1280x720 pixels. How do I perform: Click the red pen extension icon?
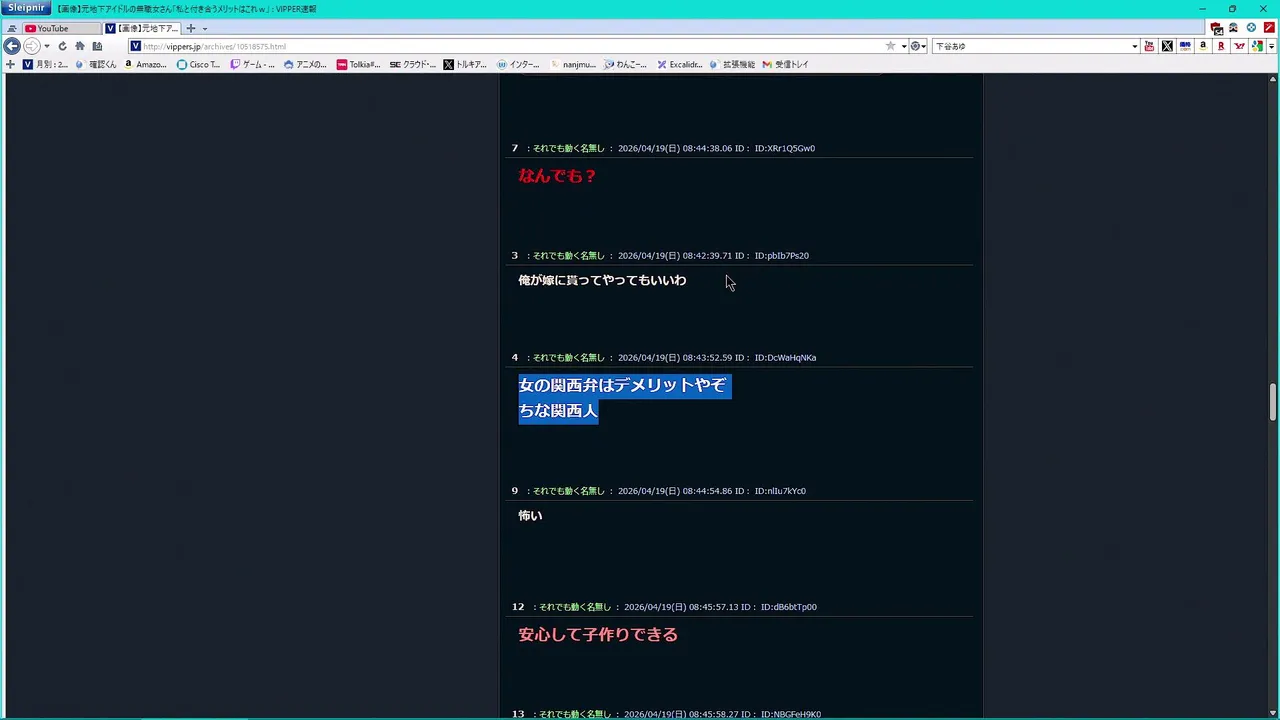[x=1269, y=28]
